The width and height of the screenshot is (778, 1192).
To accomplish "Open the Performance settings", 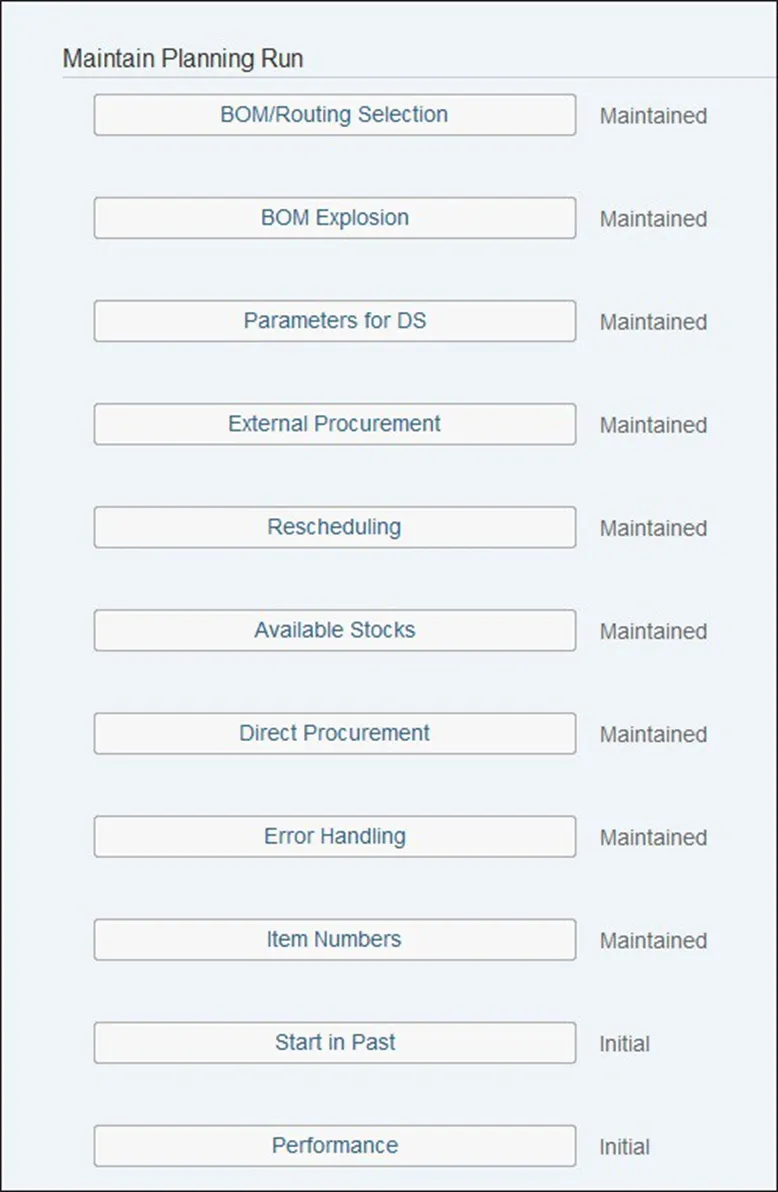I will (x=334, y=1145).
